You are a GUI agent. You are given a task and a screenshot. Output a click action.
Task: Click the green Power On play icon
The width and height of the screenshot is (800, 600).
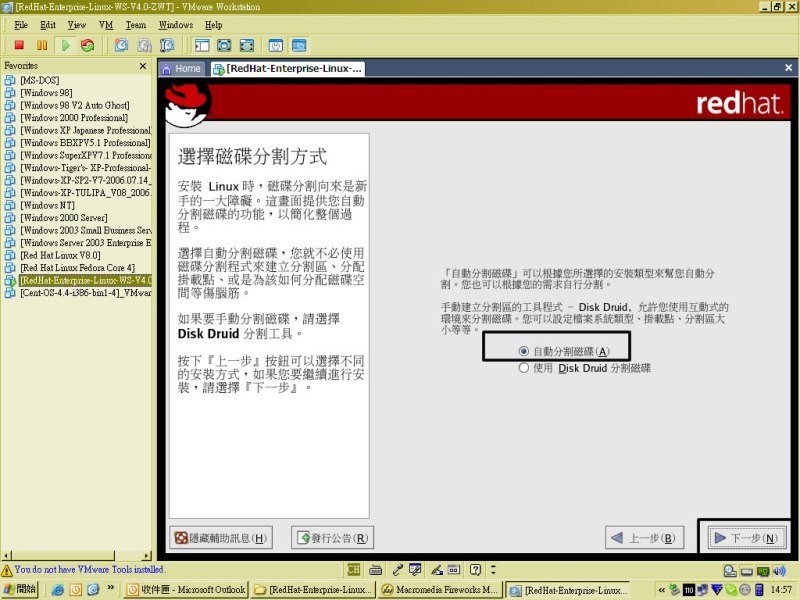(x=65, y=45)
